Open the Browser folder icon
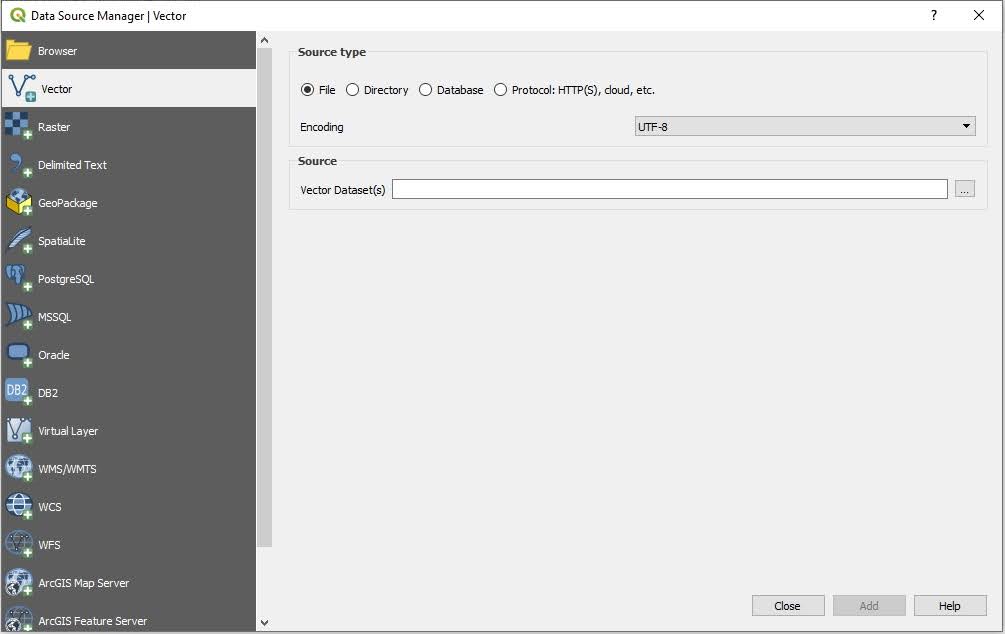The image size is (1005, 634). [19, 51]
